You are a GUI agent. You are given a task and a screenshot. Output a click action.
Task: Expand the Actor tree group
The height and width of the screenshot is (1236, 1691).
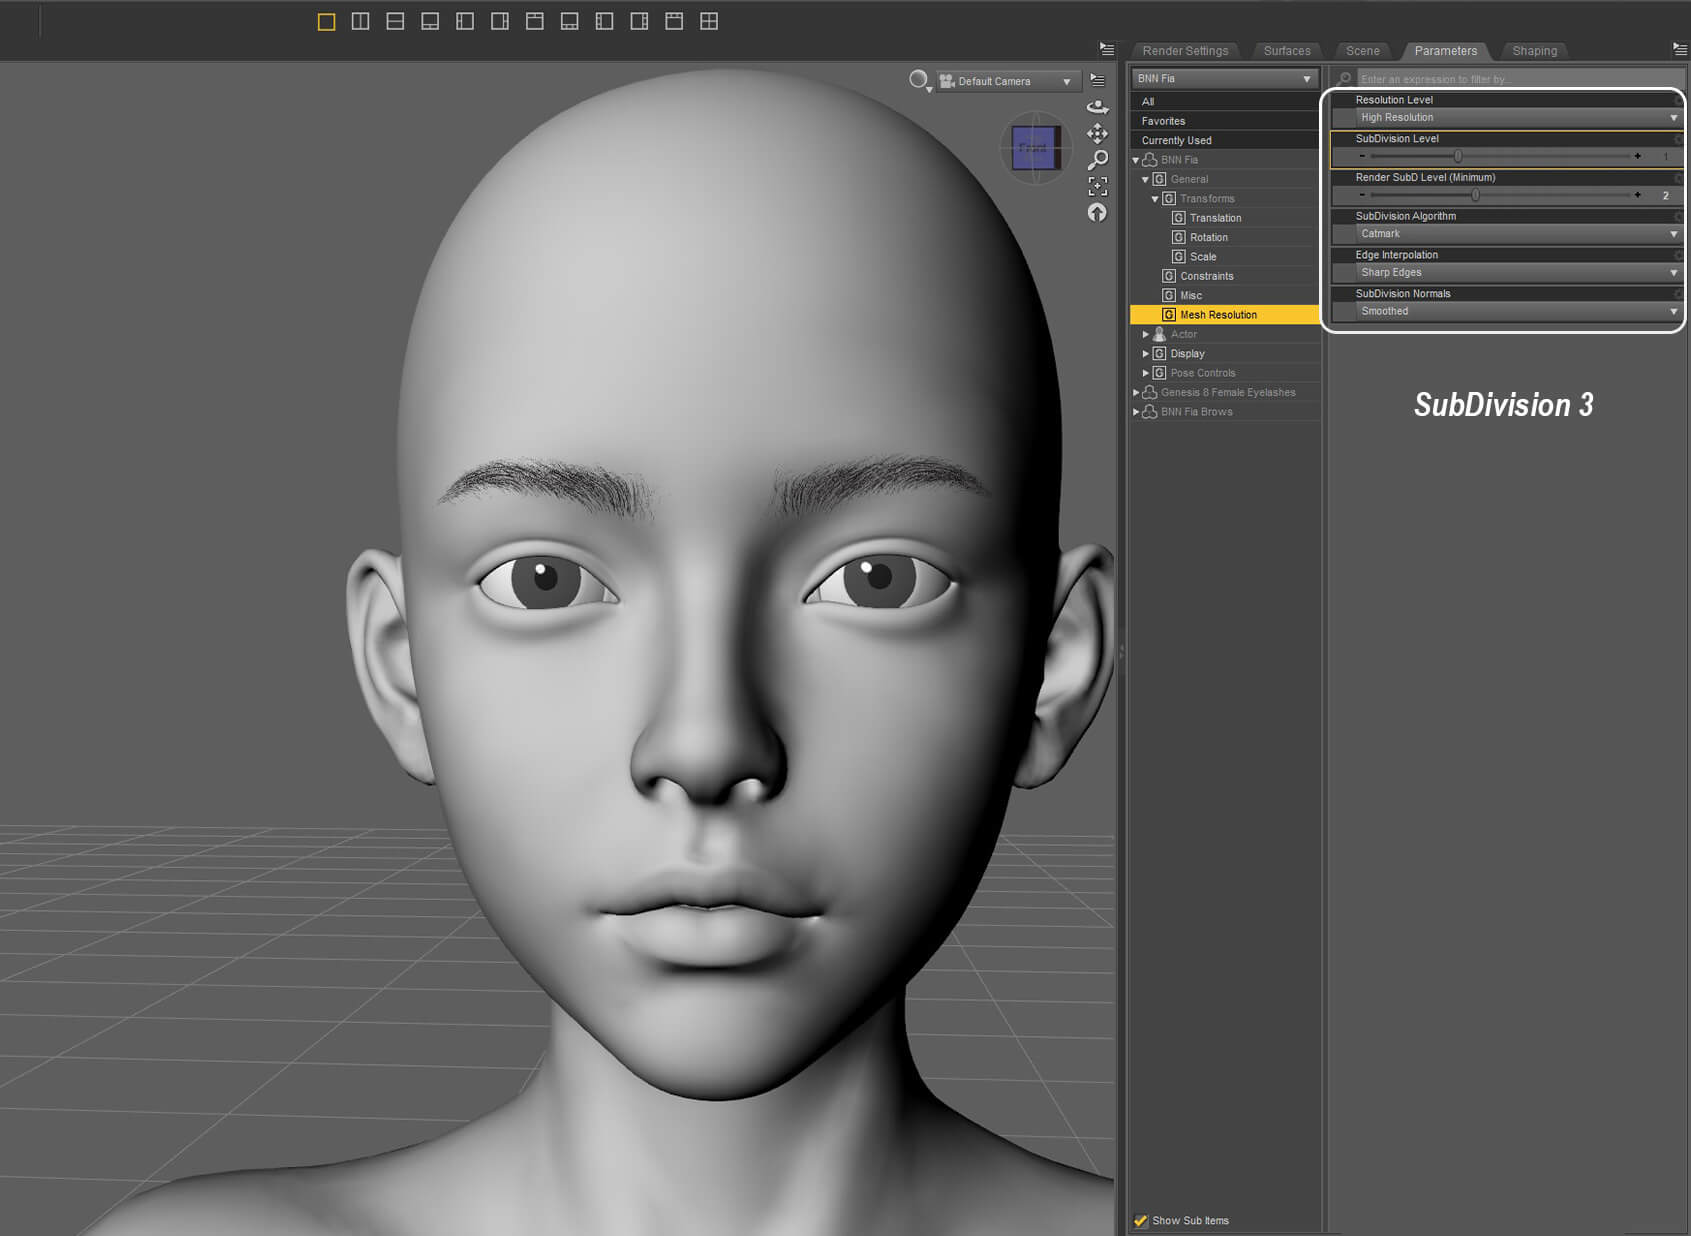pos(1146,334)
